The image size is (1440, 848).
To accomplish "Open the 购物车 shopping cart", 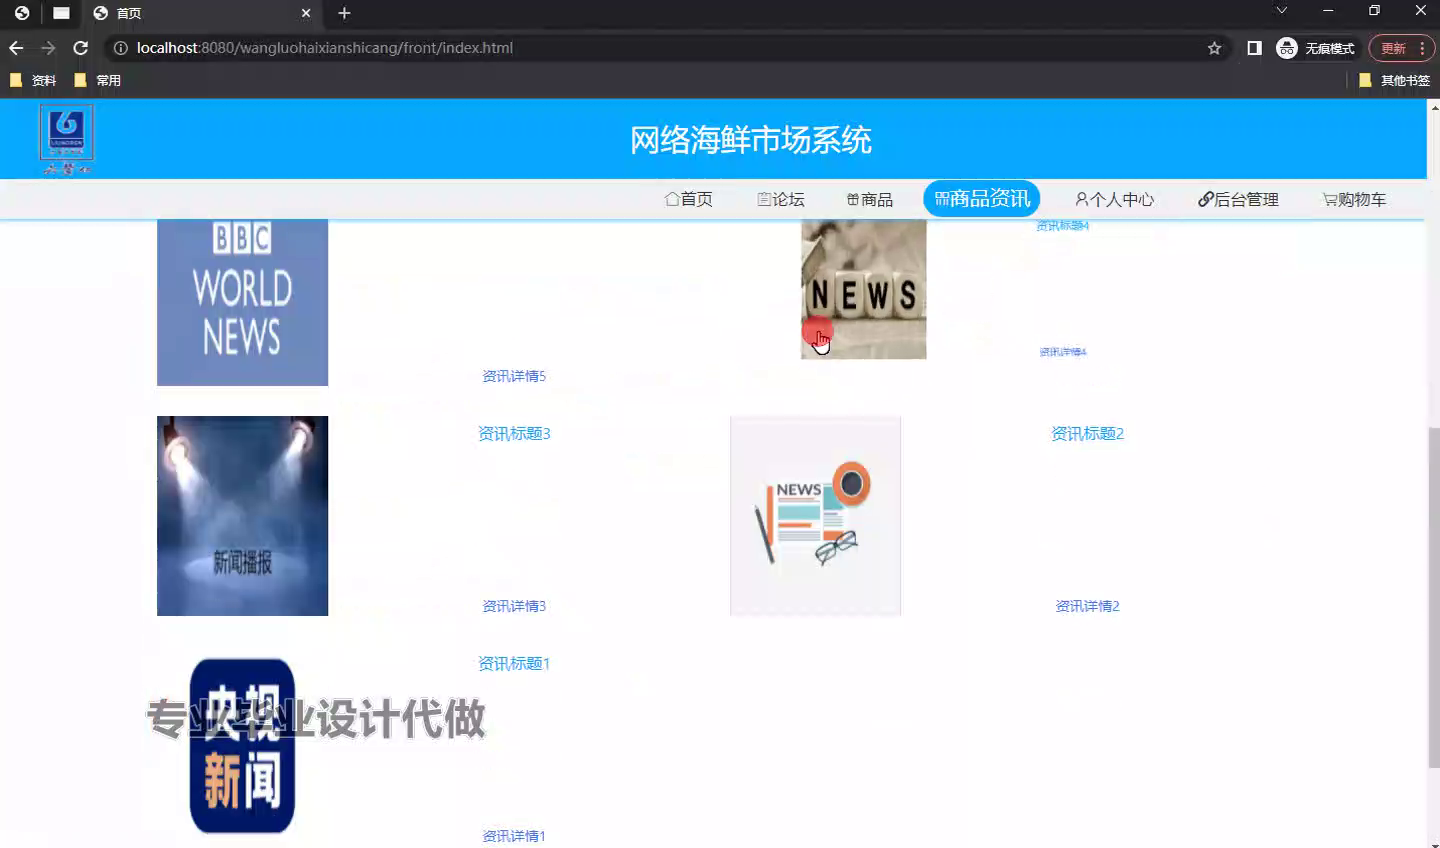I will pyautogui.click(x=1354, y=199).
